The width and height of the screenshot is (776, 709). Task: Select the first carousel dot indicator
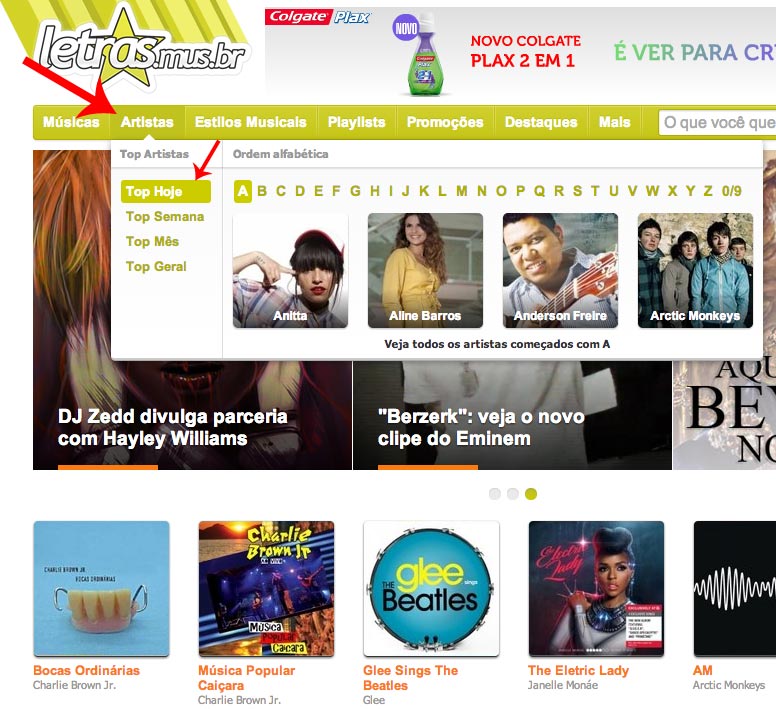tap(494, 494)
